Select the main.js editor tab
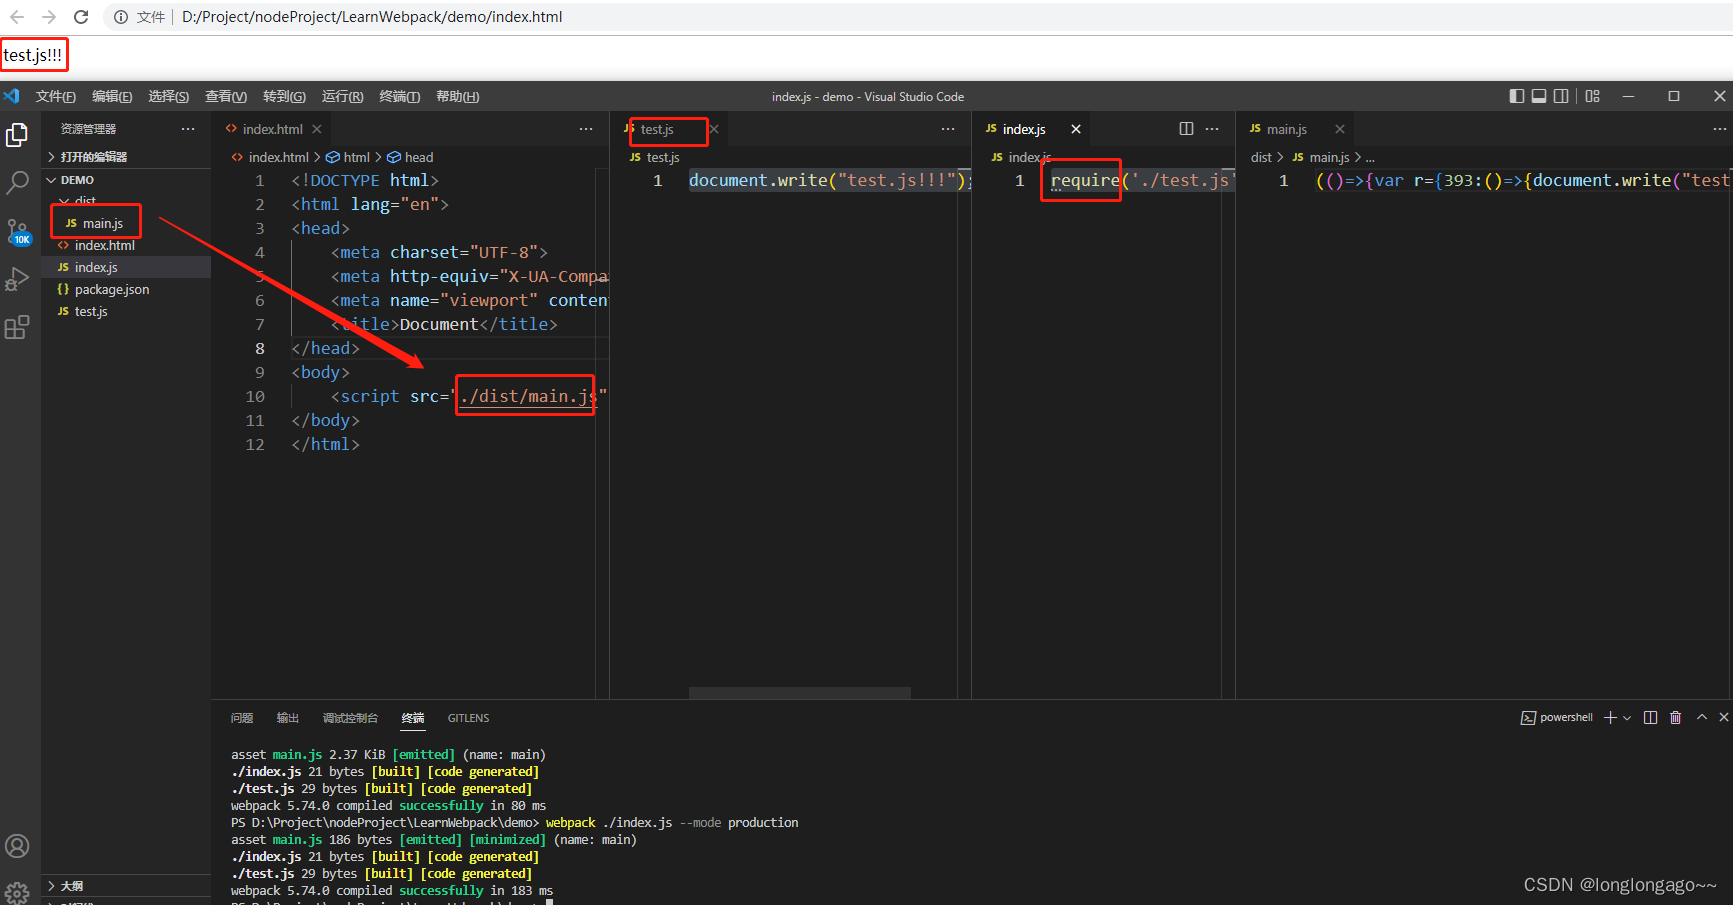 [1286, 129]
